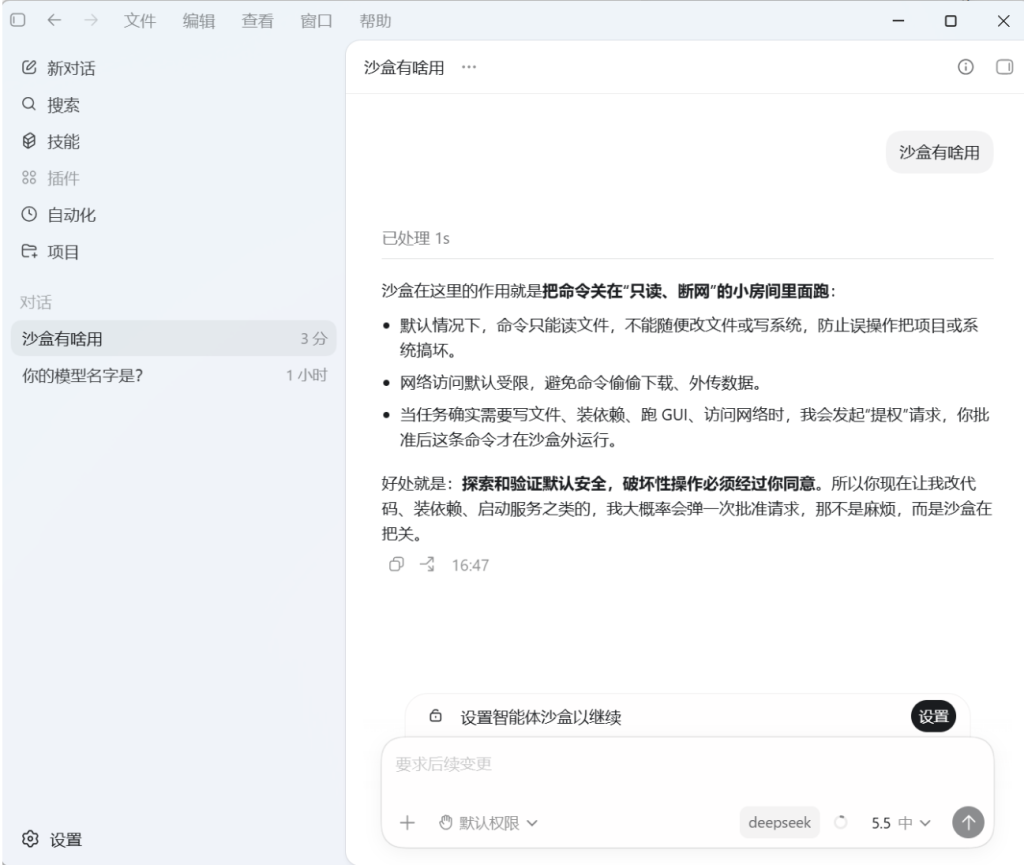Toggle the right side panel icon

coord(1004,67)
